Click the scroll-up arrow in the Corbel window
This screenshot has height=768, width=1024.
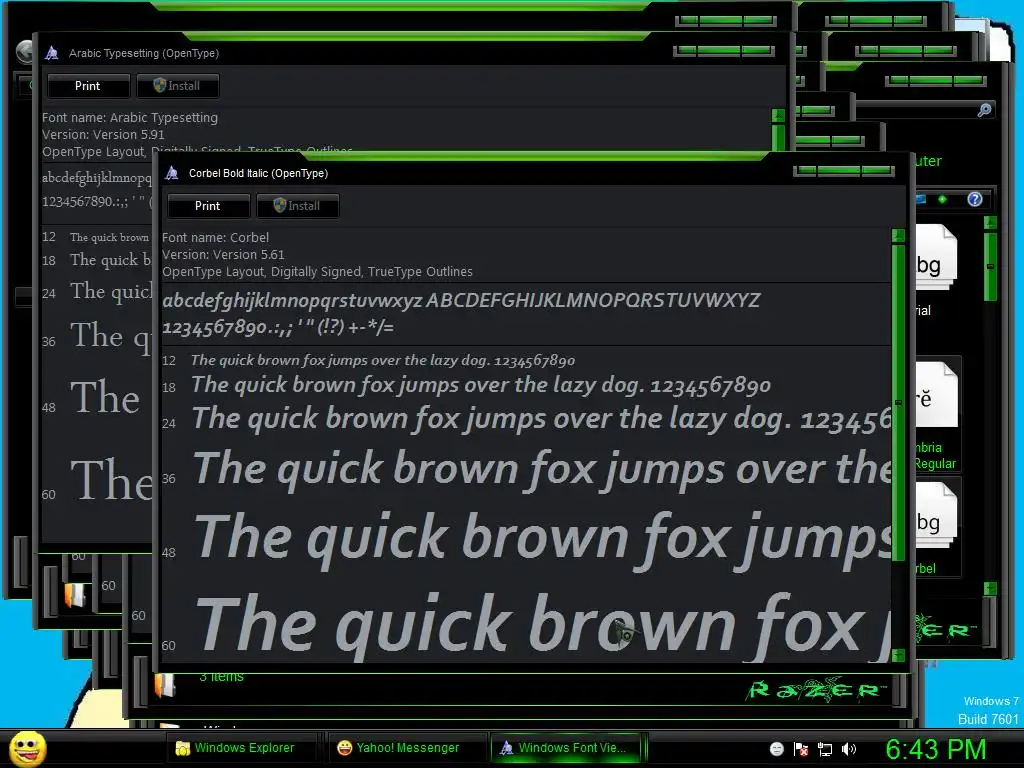pyautogui.click(x=898, y=235)
